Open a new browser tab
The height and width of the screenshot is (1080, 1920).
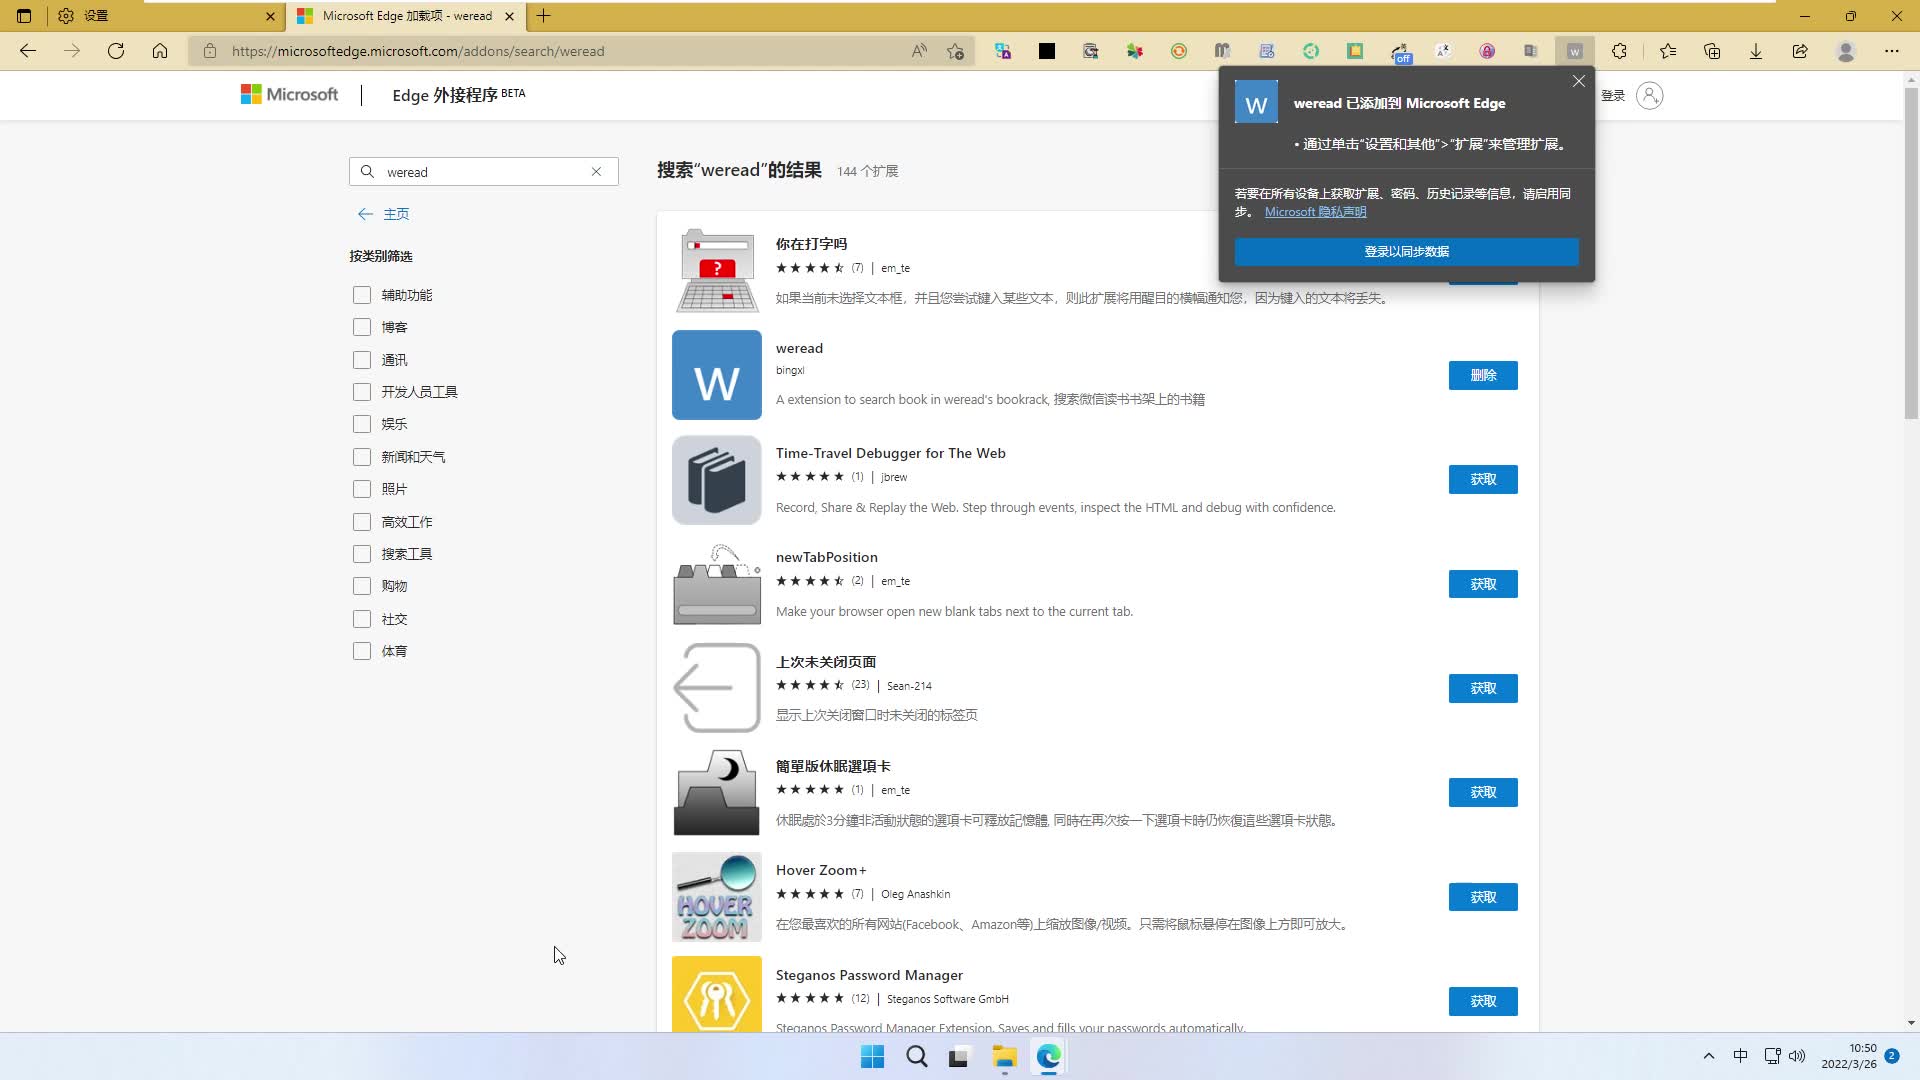[x=544, y=16]
